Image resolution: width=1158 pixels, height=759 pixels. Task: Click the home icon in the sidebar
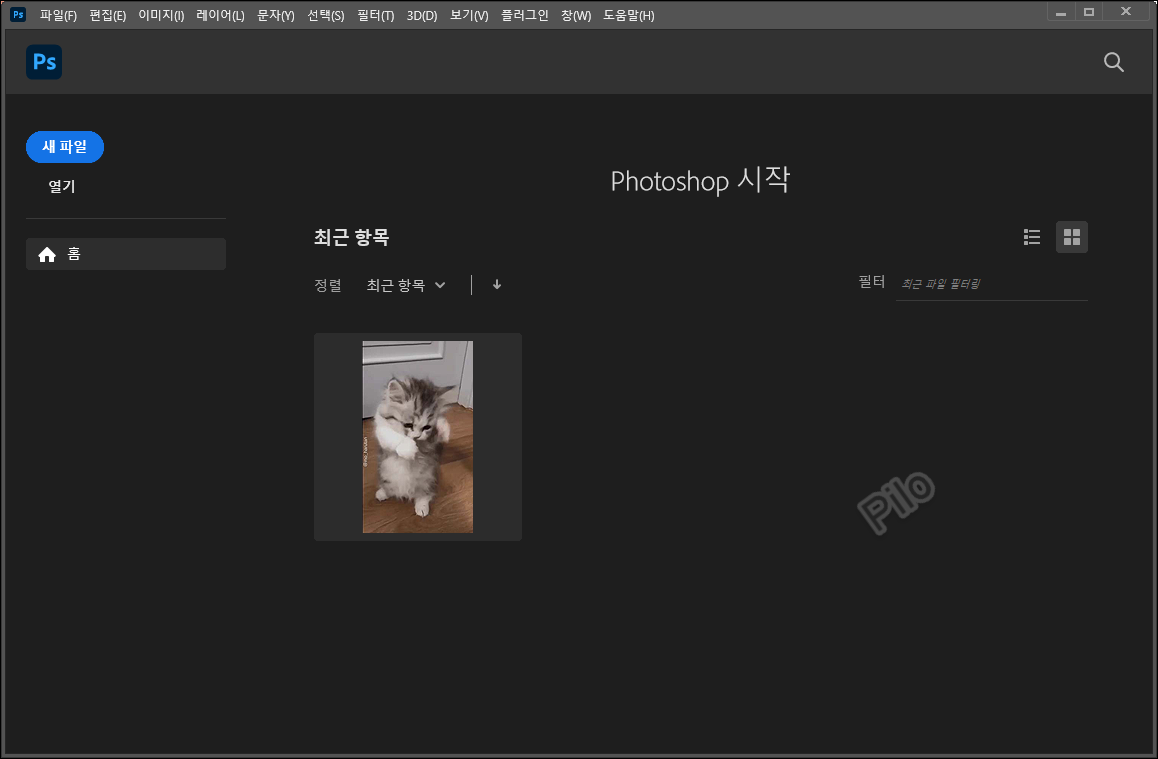click(46, 254)
